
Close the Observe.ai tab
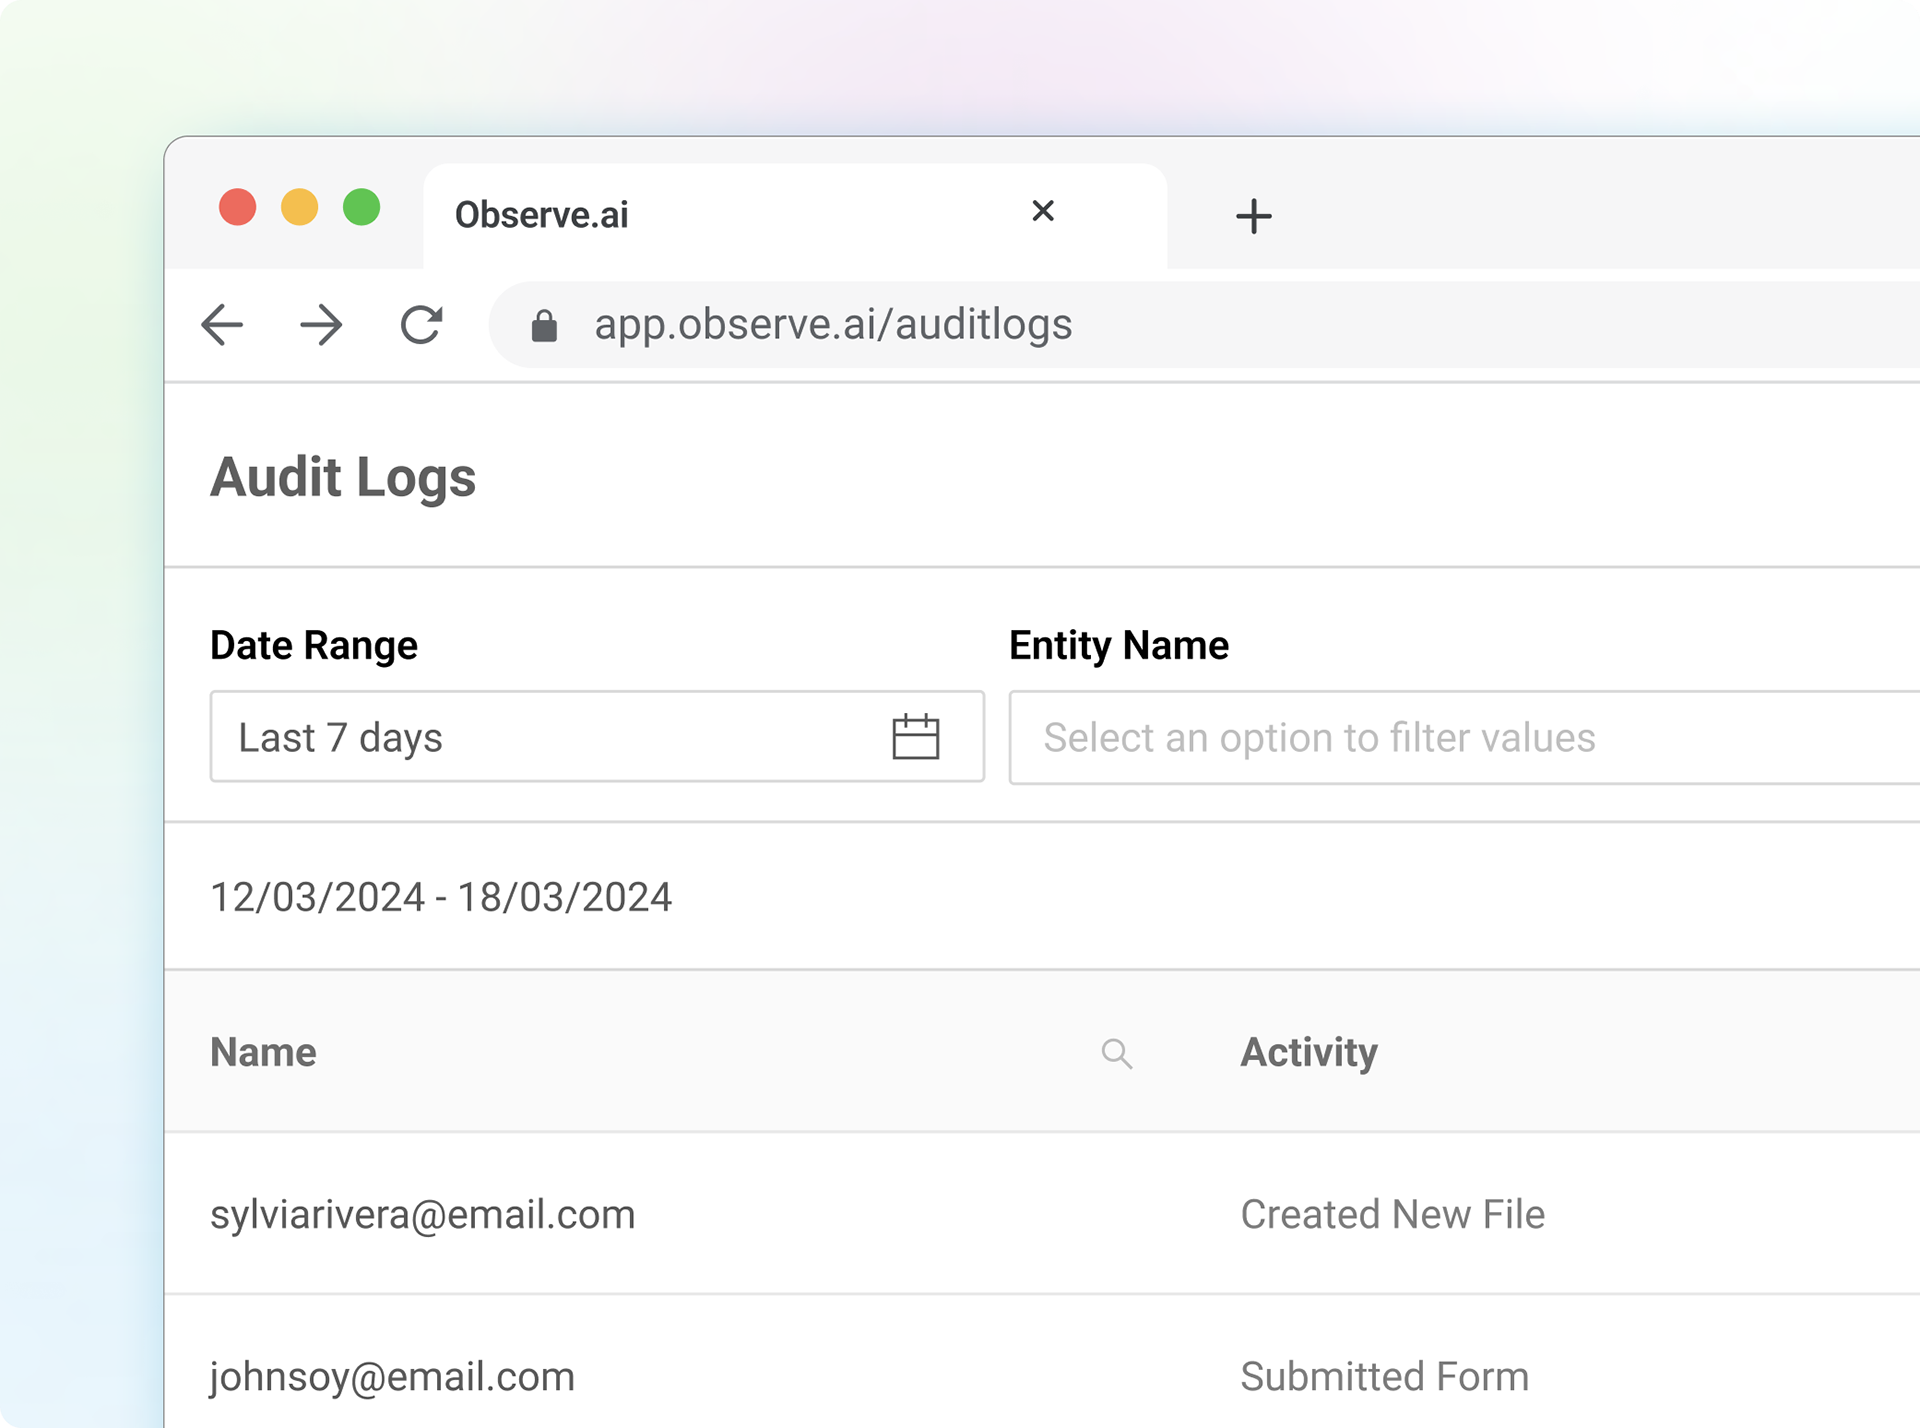click(x=1043, y=211)
